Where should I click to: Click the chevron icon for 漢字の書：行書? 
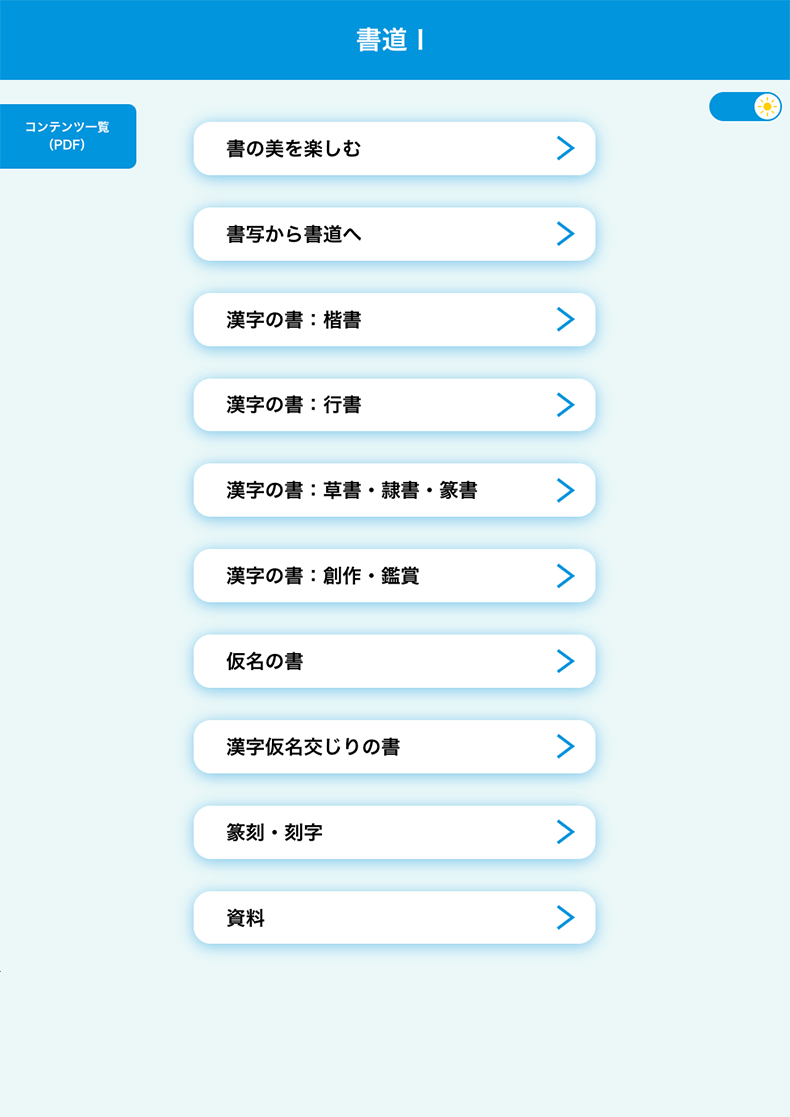click(565, 405)
